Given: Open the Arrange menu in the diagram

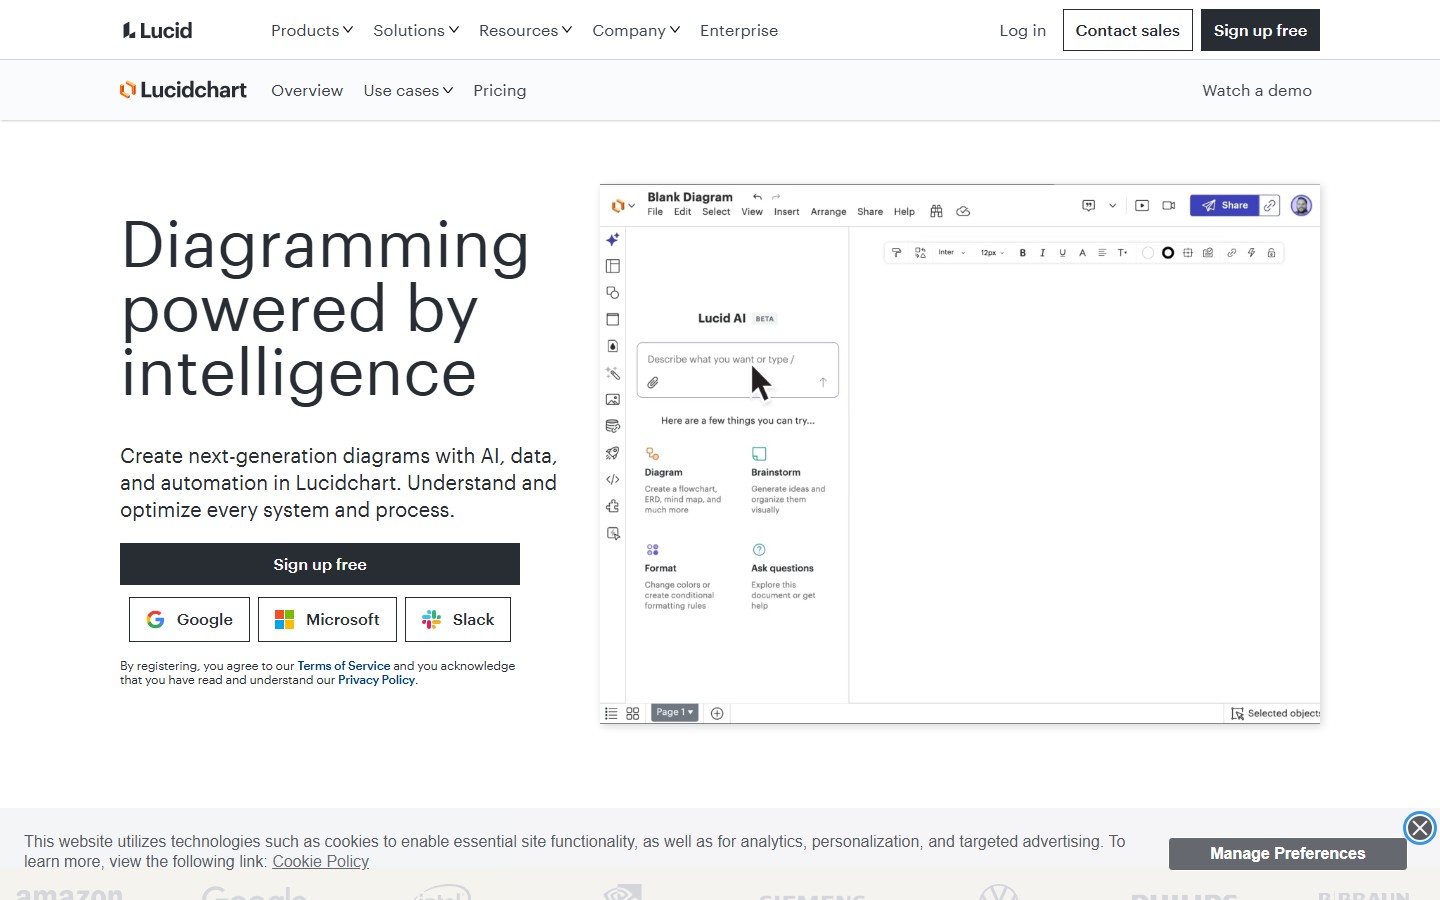Looking at the screenshot, I should coord(828,212).
